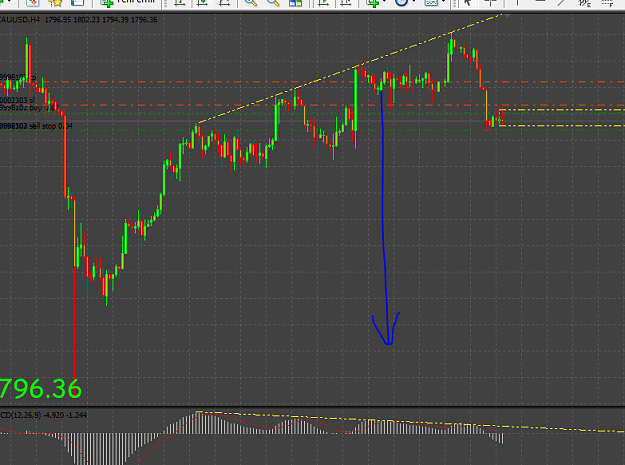The width and height of the screenshot is (625, 465).
Task: Click the 'sell stop 0.04' order label
Action: click(x=51, y=126)
